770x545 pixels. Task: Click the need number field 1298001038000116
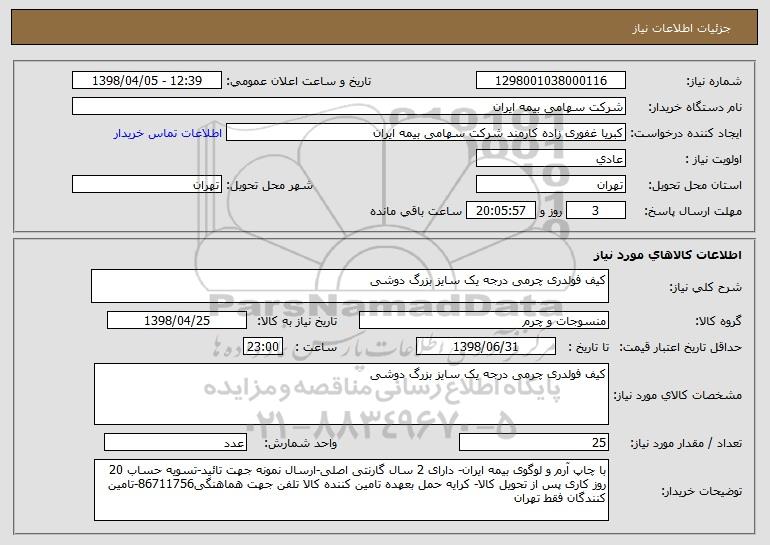550,81
